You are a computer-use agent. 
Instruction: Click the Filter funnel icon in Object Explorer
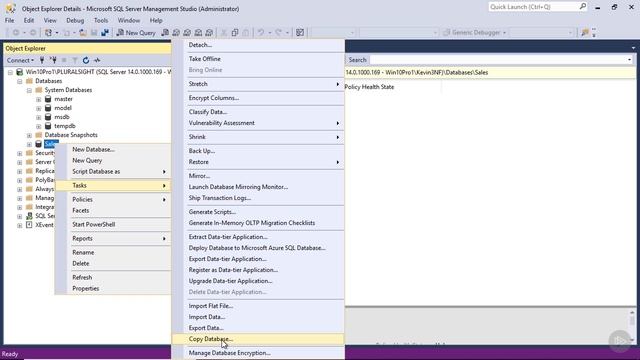point(75,60)
